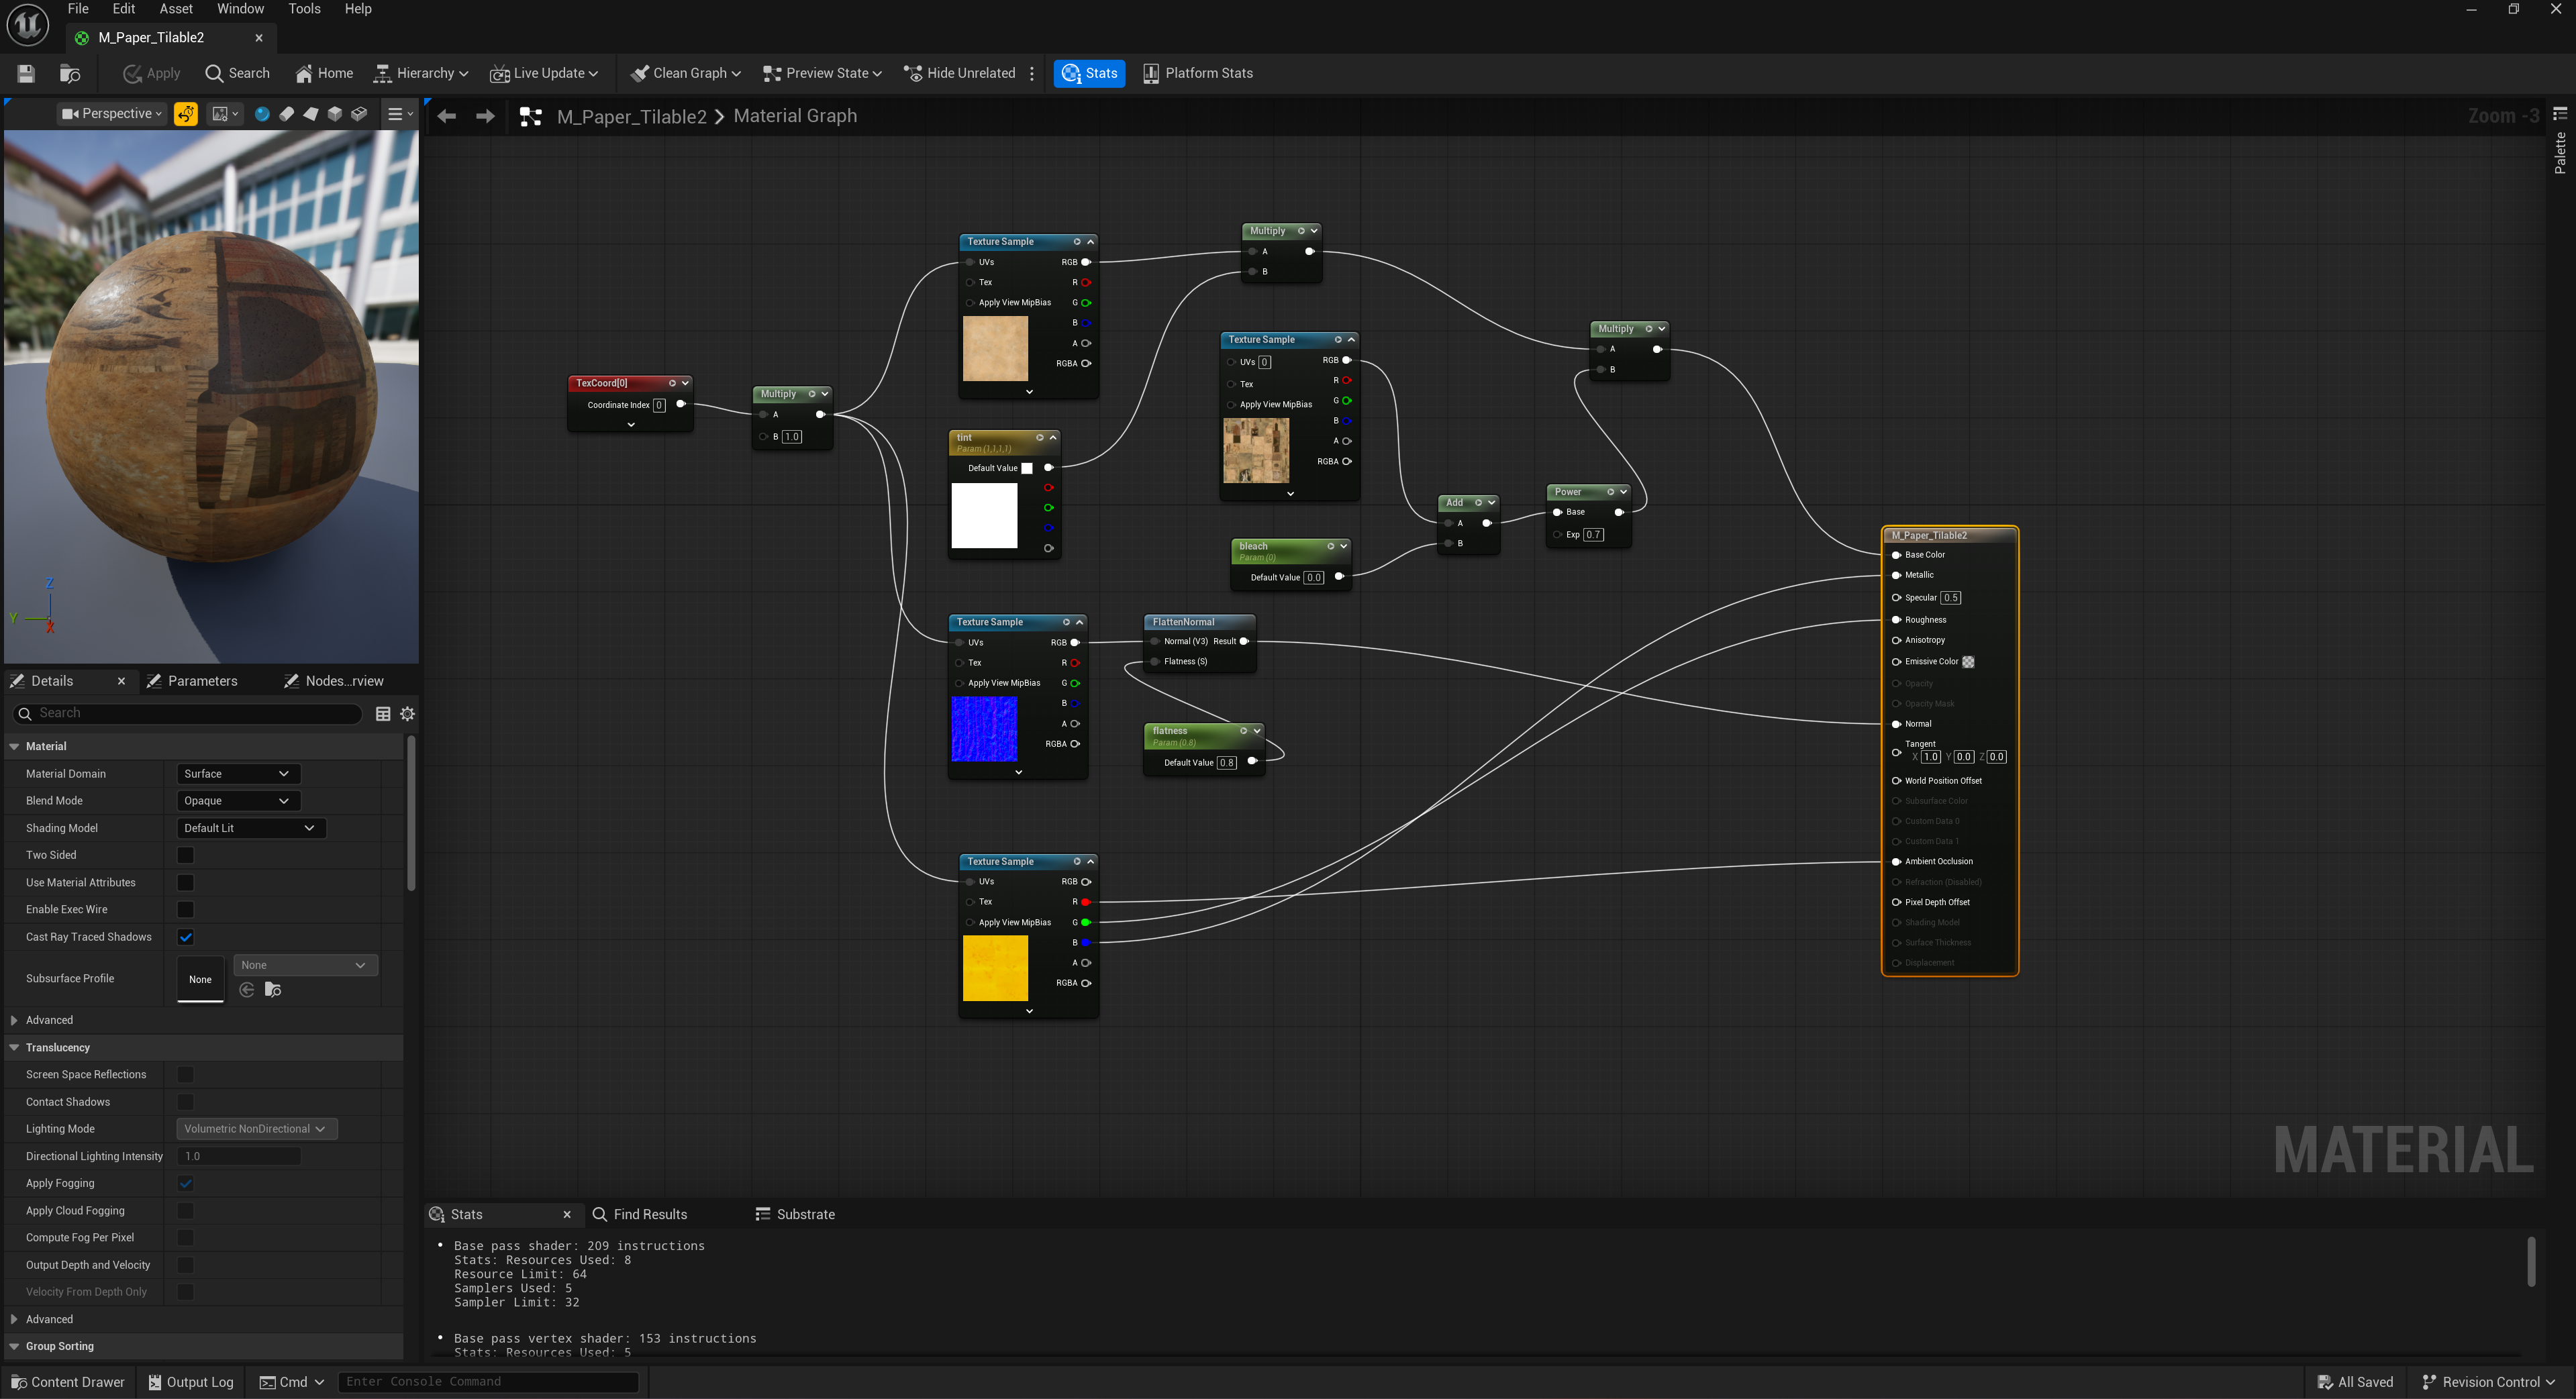
Task: Collapse the Translucency section
Action: [x=14, y=1047]
